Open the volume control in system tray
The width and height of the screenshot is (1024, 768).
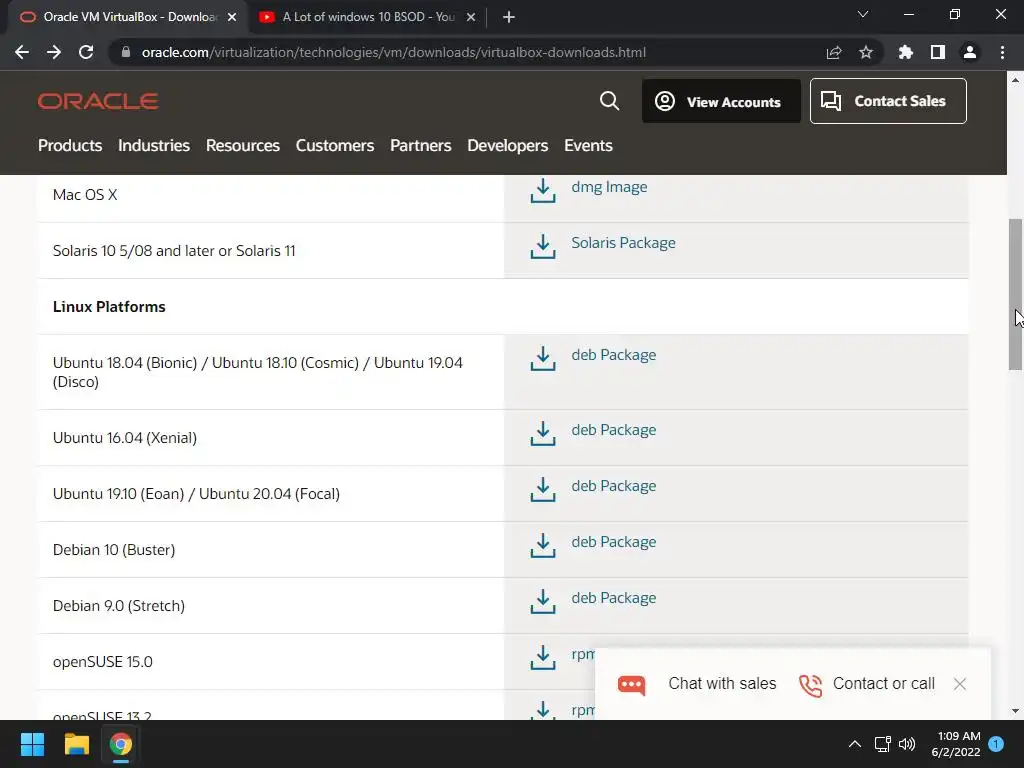click(907, 744)
